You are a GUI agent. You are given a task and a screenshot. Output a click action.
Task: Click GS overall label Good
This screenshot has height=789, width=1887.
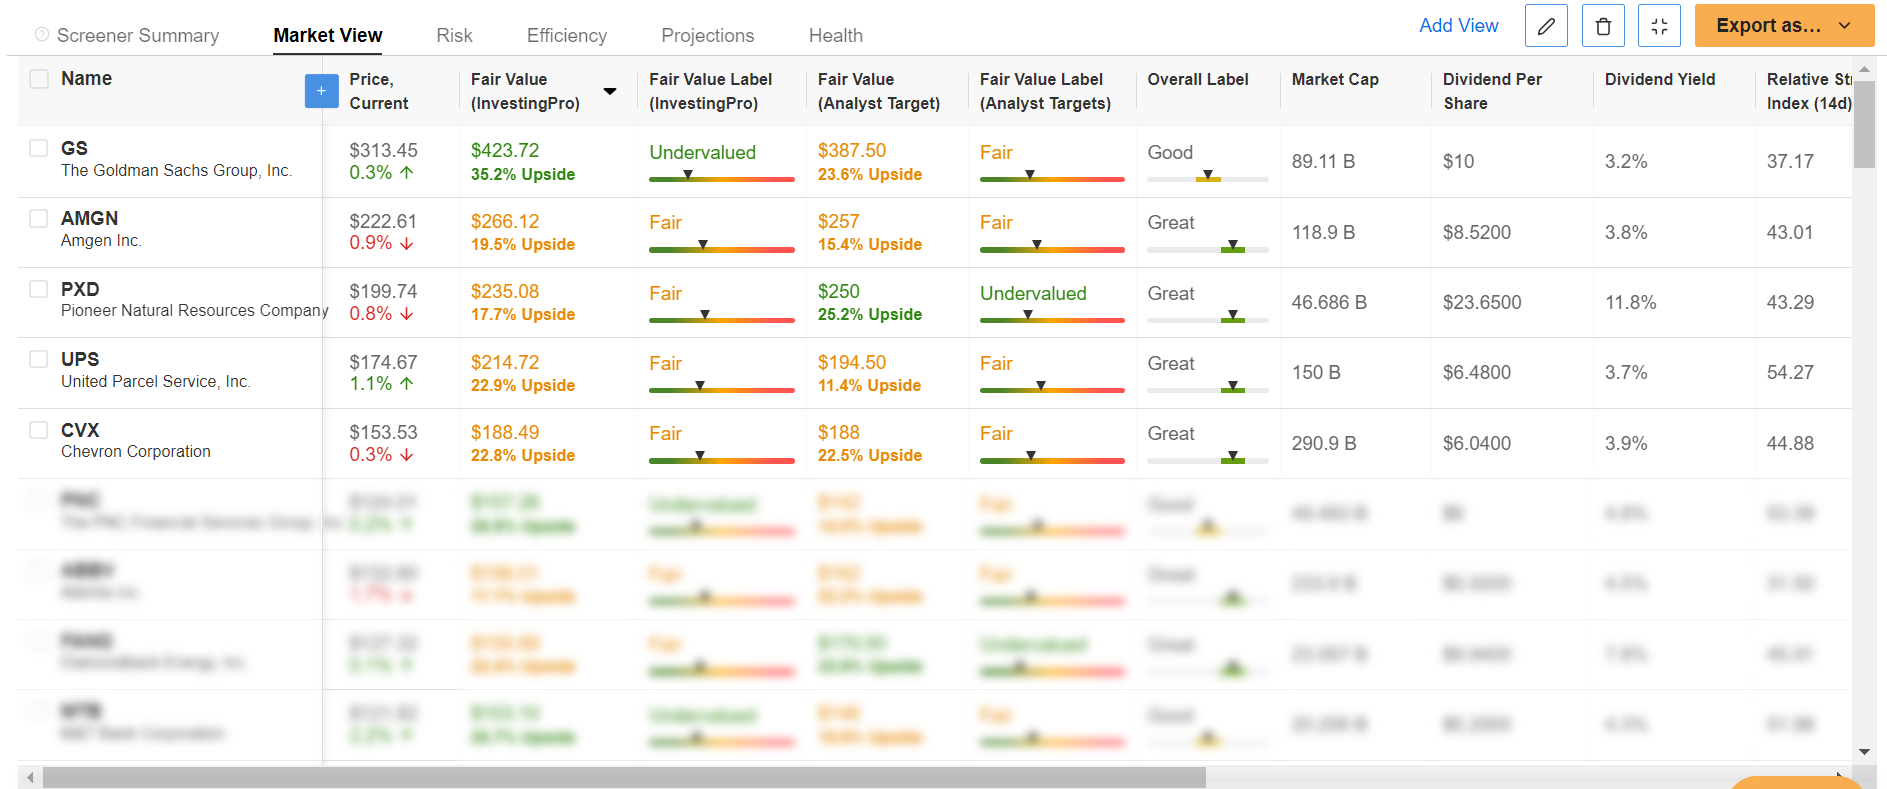(1170, 152)
